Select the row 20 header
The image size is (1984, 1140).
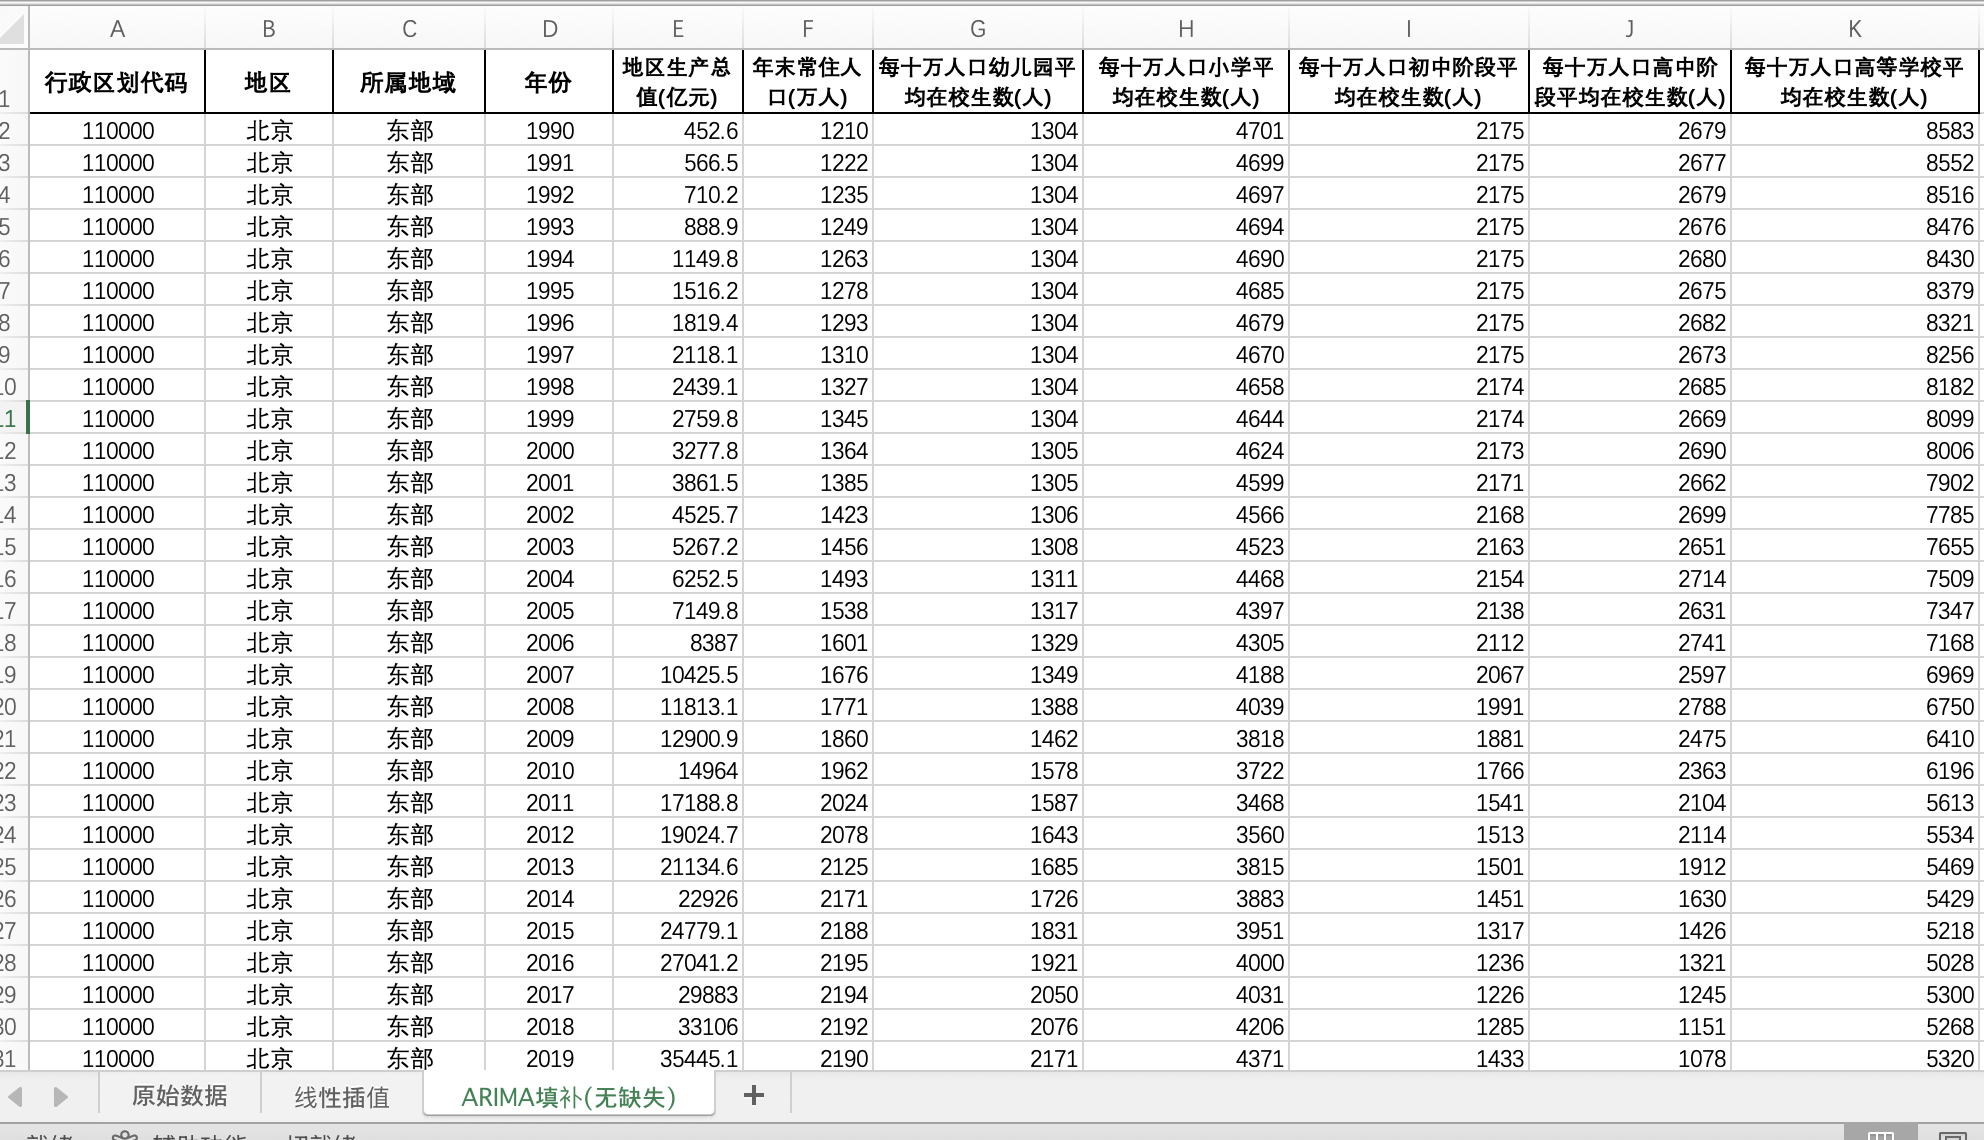pyautogui.click(x=10, y=707)
